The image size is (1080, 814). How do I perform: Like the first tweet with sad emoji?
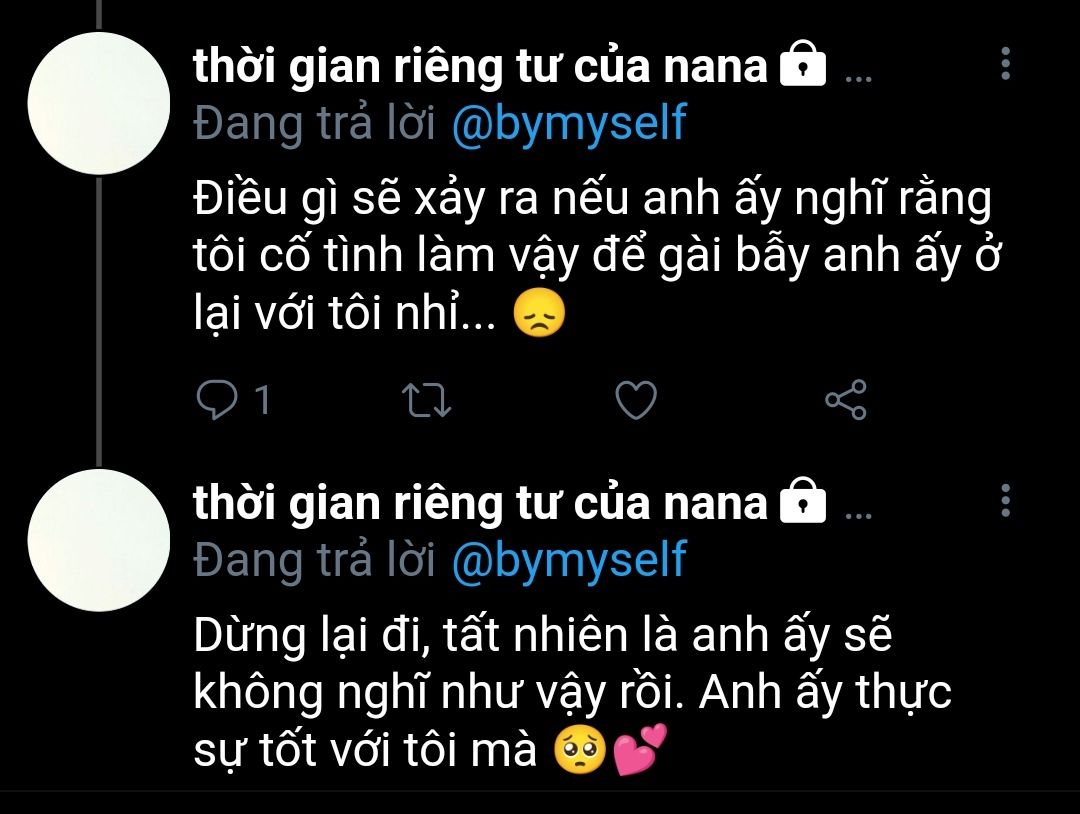tap(636, 399)
